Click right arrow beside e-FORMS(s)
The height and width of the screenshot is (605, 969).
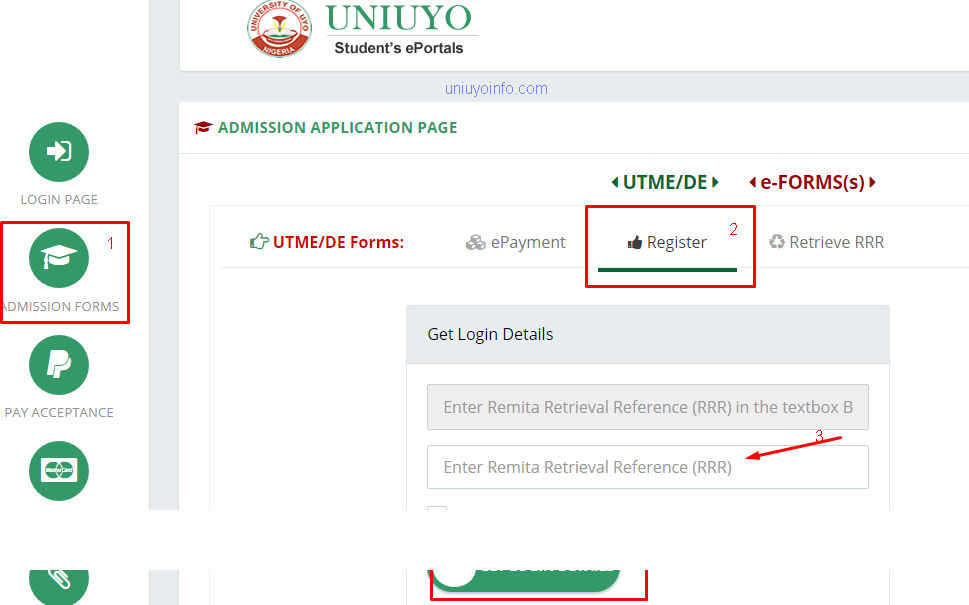pyautogui.click(x=873, y=182)
